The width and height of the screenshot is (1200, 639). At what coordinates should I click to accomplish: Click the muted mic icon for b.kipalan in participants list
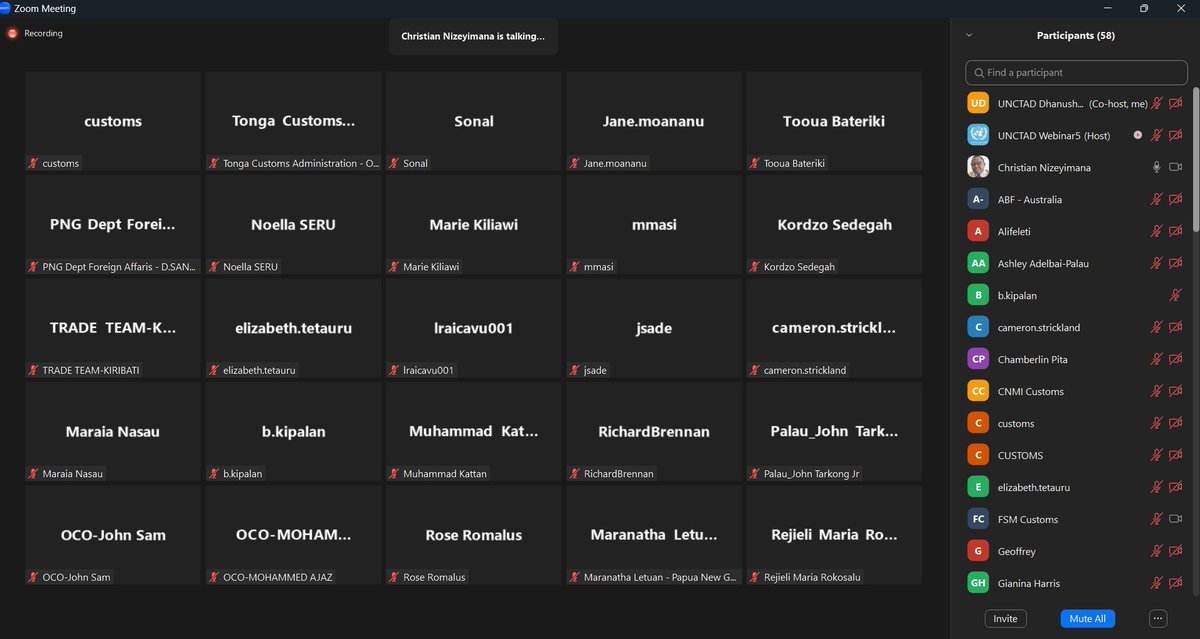[x=1176, y=295]
